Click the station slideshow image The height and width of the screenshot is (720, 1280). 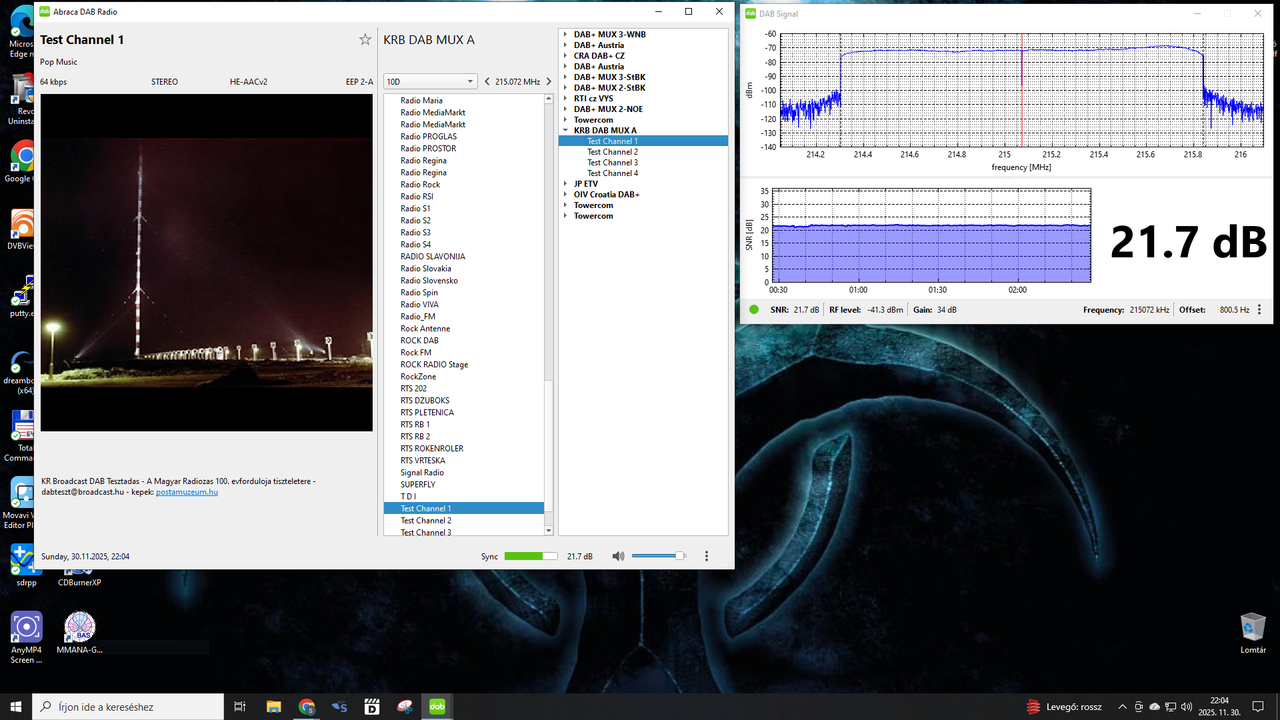coord(206,262)
